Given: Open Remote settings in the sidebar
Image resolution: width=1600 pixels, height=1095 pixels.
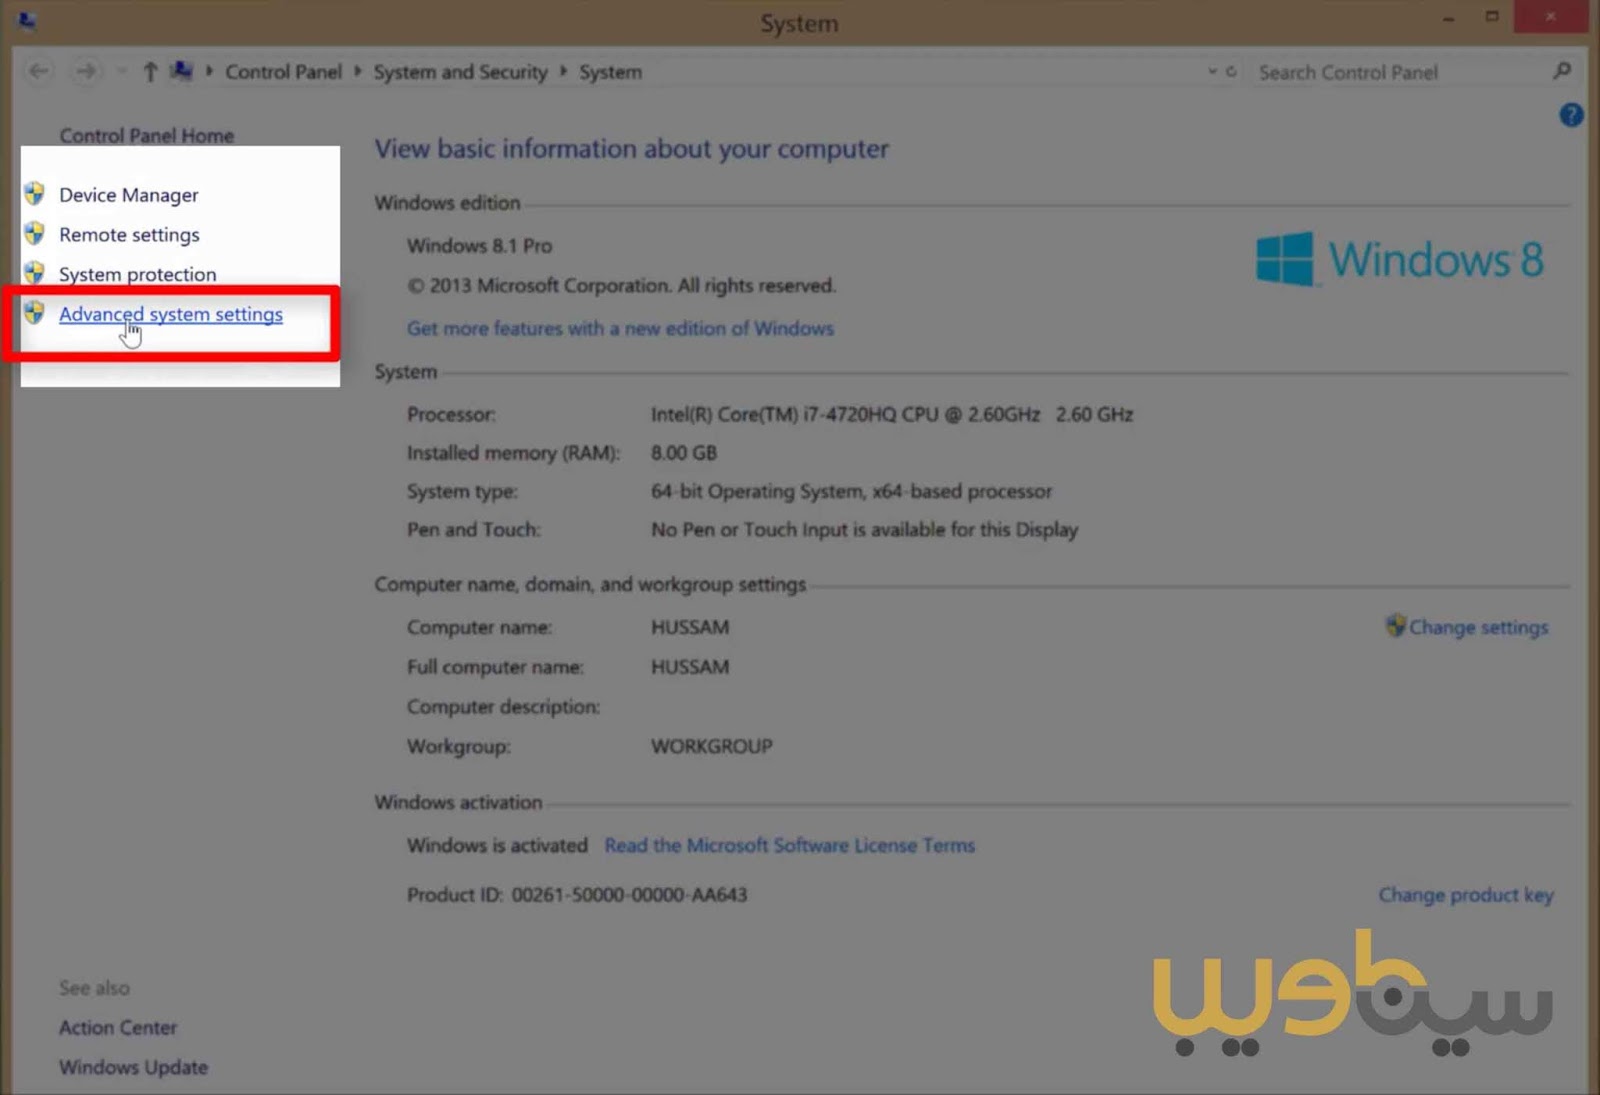Looking at the screenshot, I should (x=129, y=235).
